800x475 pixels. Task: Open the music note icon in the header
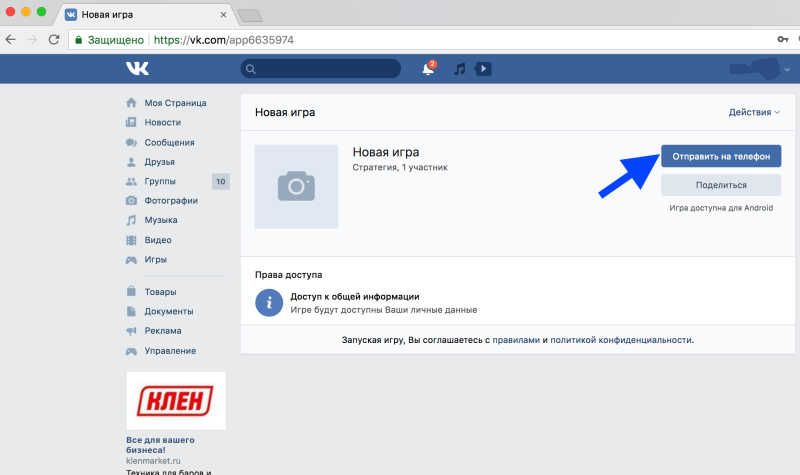pyautogui.click(x=460, y=69)
